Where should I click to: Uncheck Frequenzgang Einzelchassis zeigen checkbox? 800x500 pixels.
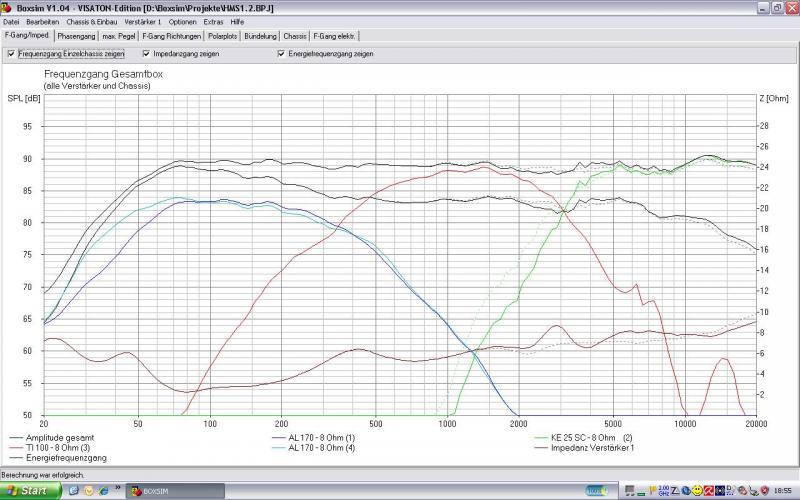tap(11, 53)
